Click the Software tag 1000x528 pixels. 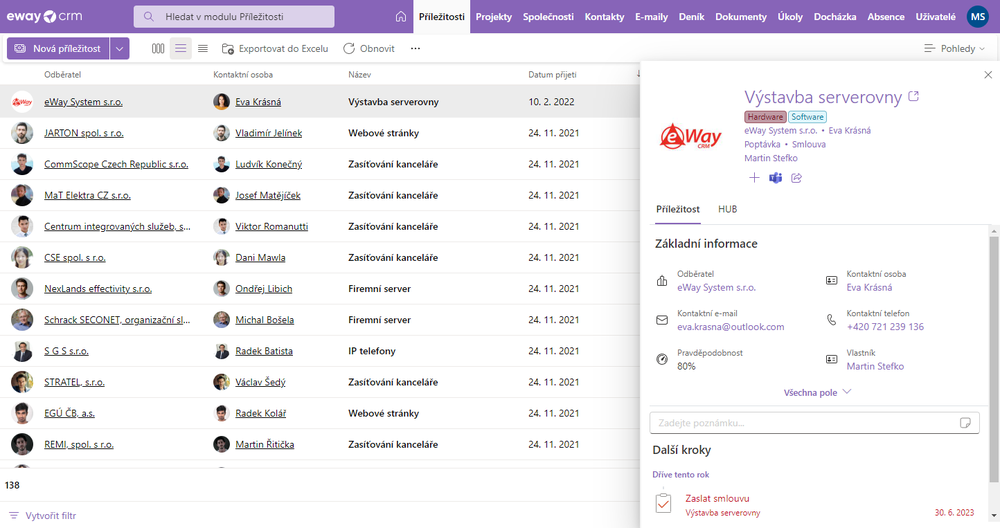(807, 117)
